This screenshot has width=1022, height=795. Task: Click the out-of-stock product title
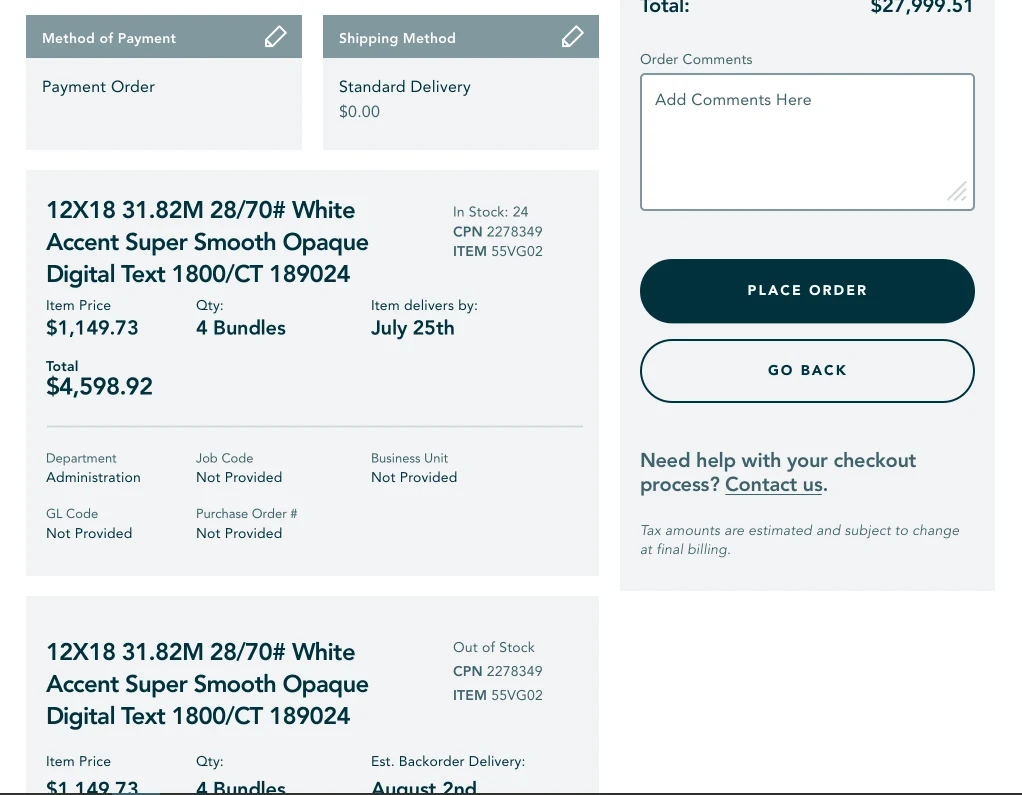point(207,684)
